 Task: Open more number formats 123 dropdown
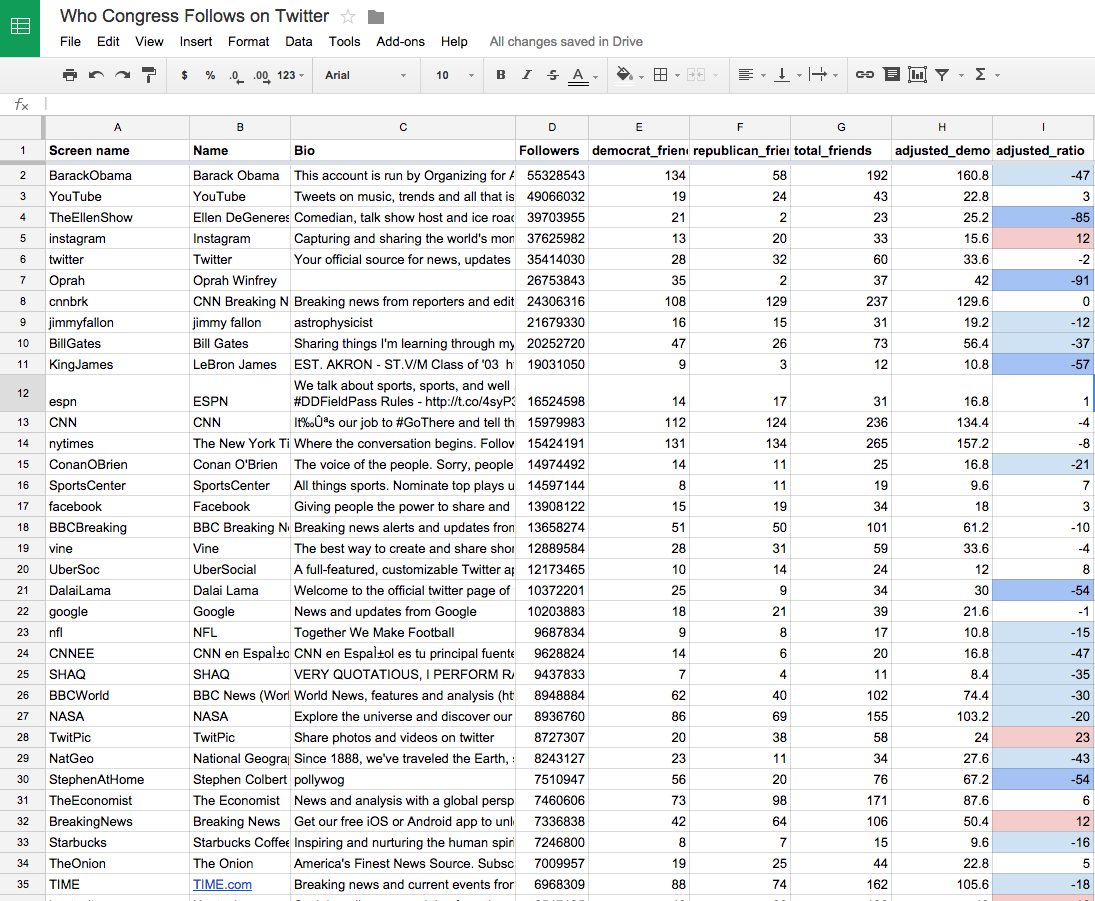[x=291, y=75]
